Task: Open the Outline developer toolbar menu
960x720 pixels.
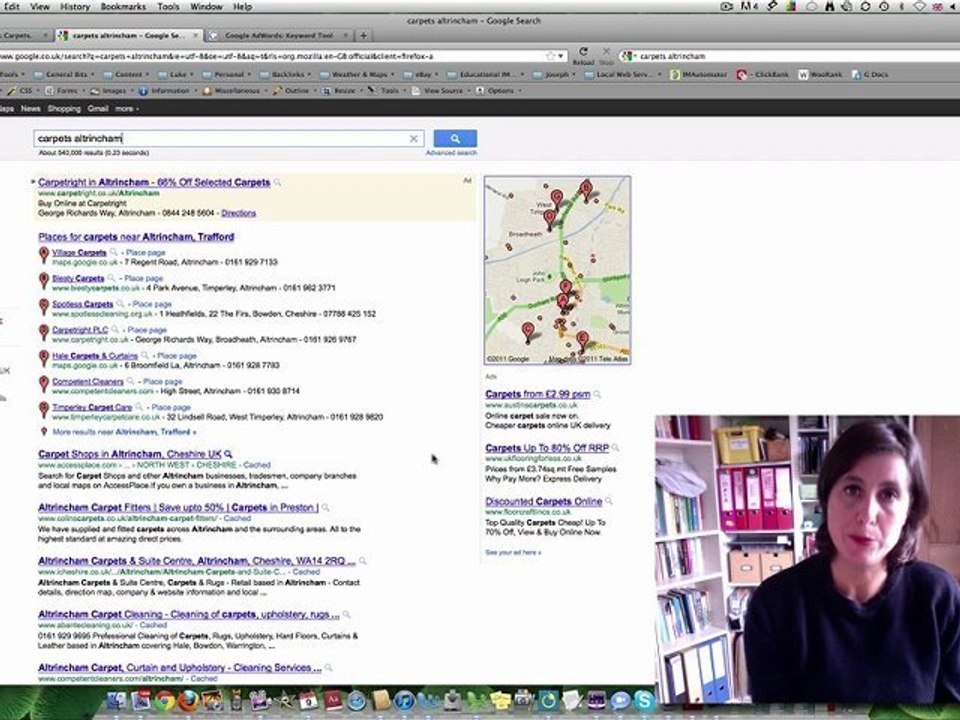Action: (x=296, y=91)
